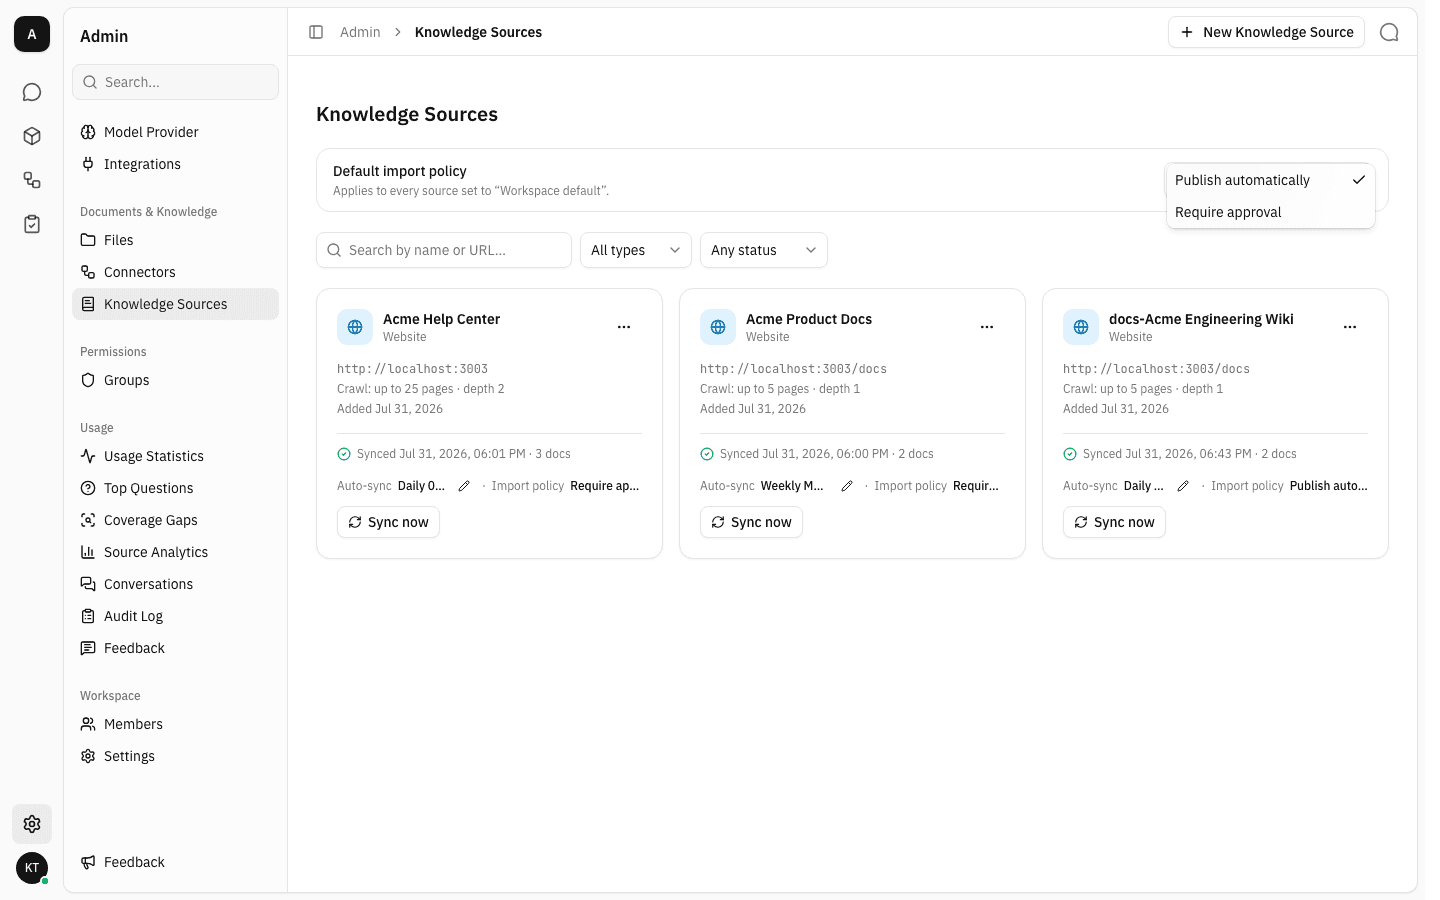Open Conversations in sidebar
The width and height of the screenshot is (1440, 900).
(x=175, y=584)
